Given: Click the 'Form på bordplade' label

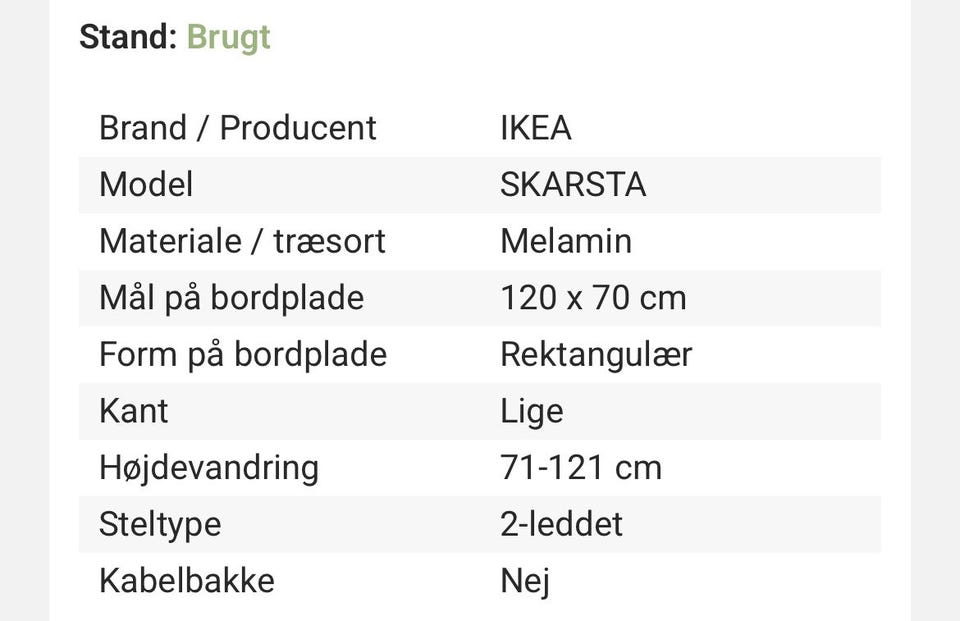Looking at the screenshot, I should point(243,354).
